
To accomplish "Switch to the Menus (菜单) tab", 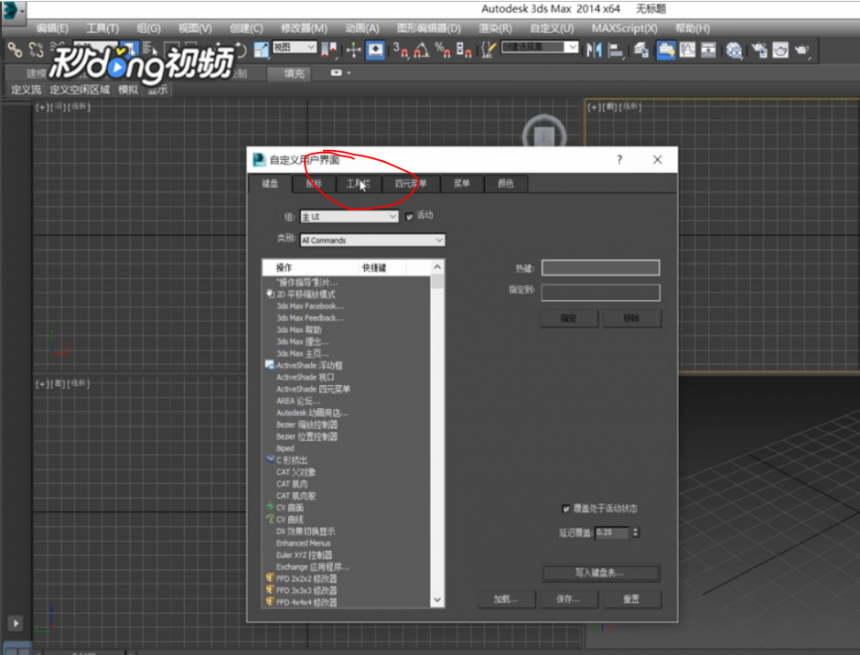I will pyautogui.click(x=462, y=184).
